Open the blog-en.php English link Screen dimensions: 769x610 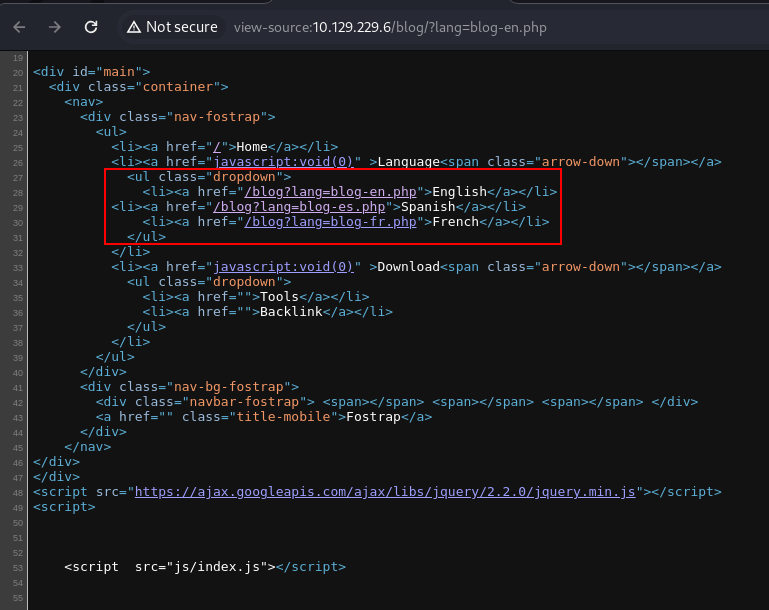coord(331,192)
